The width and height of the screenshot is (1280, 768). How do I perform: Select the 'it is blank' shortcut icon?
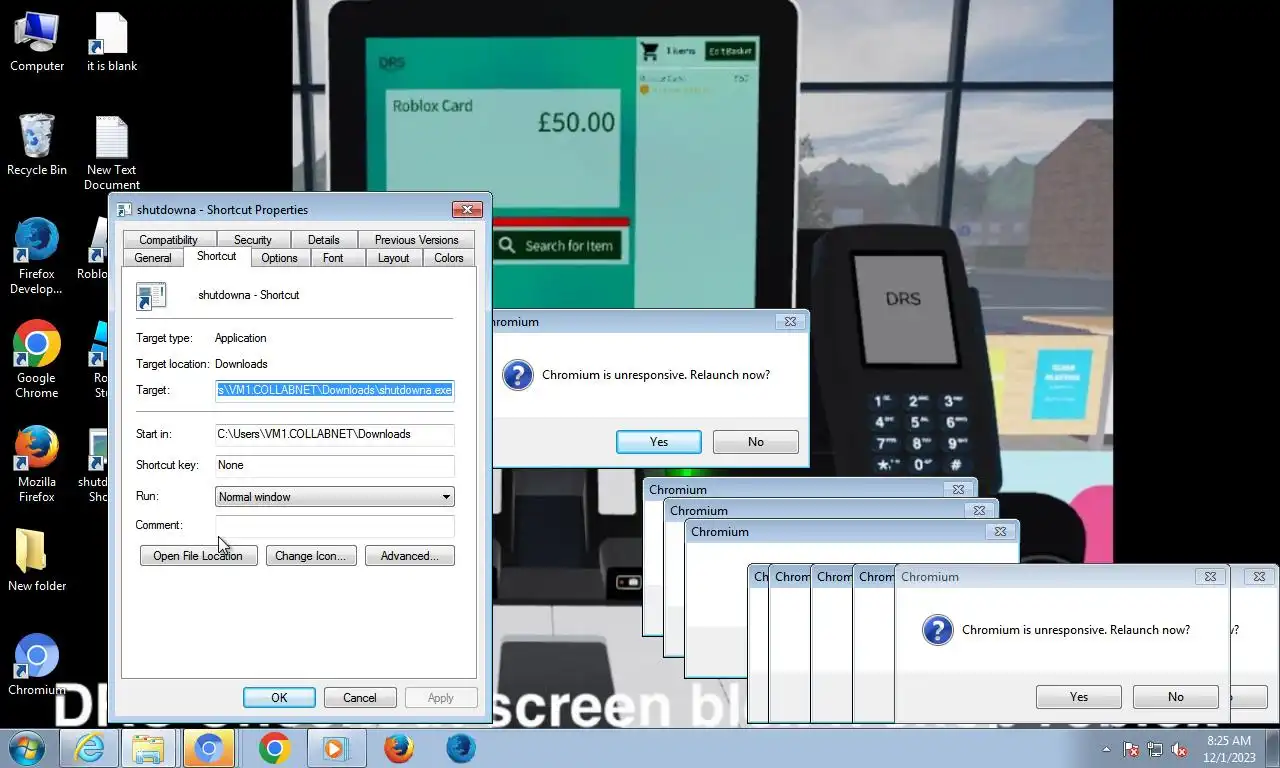click(112, 42)
